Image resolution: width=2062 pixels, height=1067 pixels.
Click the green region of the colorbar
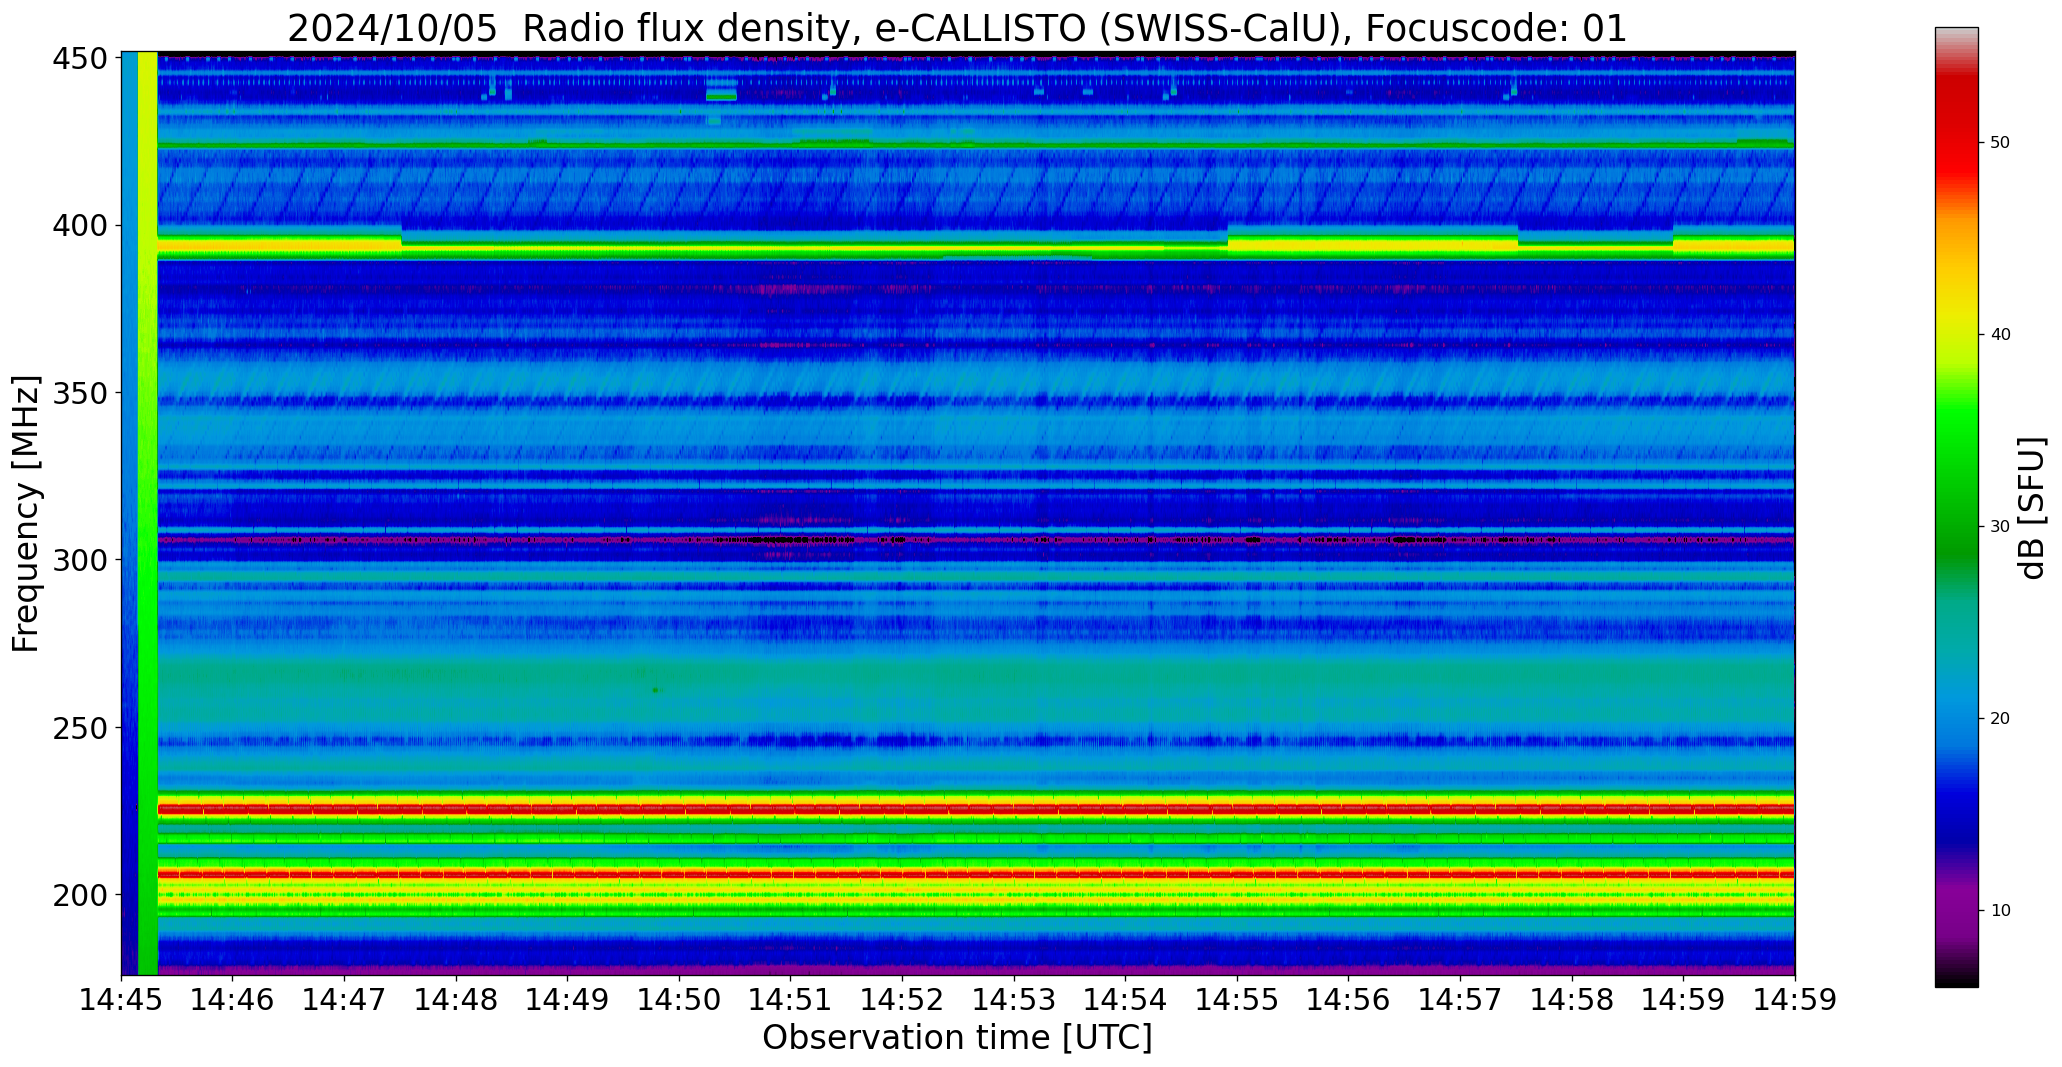tap(1956, 470)
